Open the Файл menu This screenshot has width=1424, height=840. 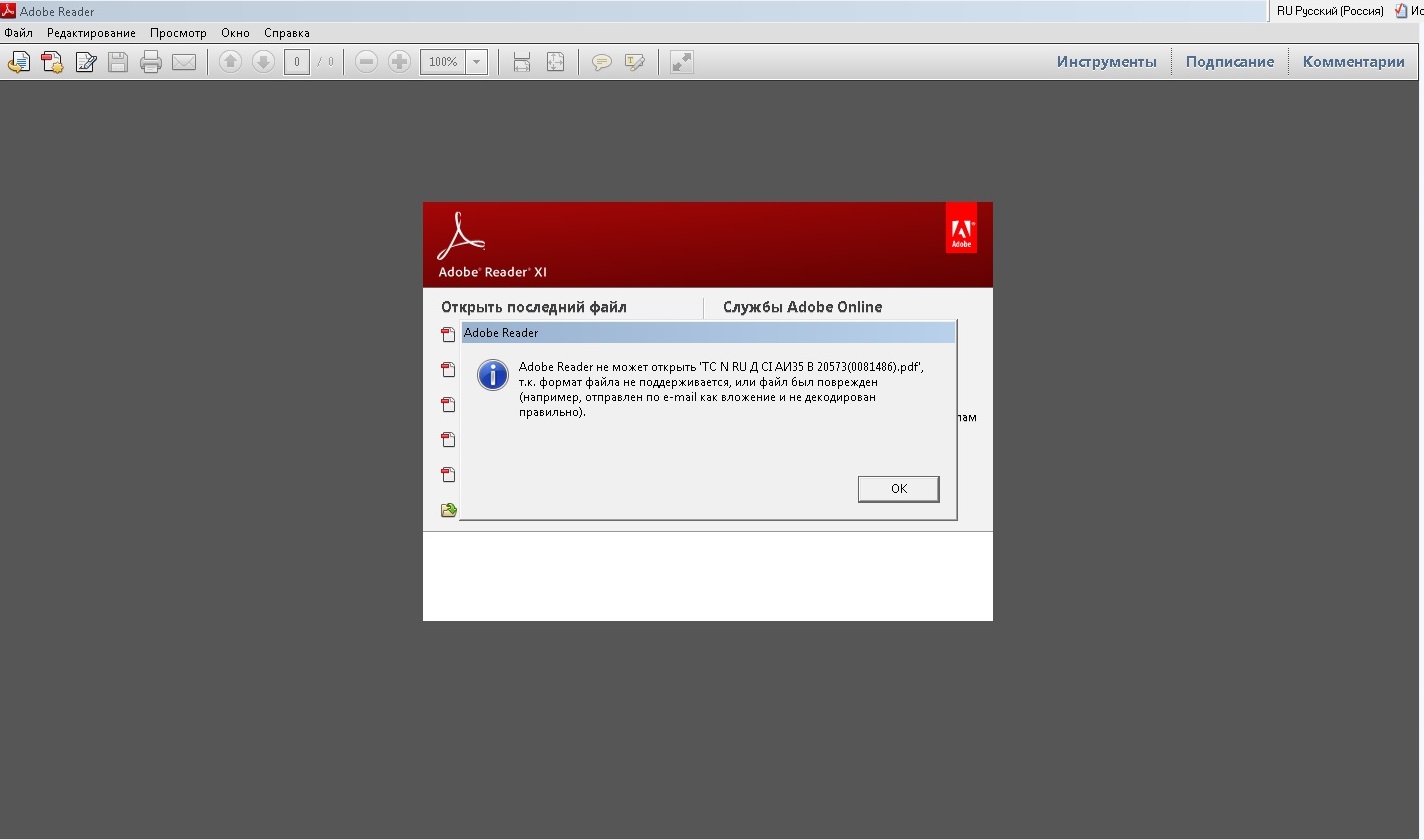(18, 33)
